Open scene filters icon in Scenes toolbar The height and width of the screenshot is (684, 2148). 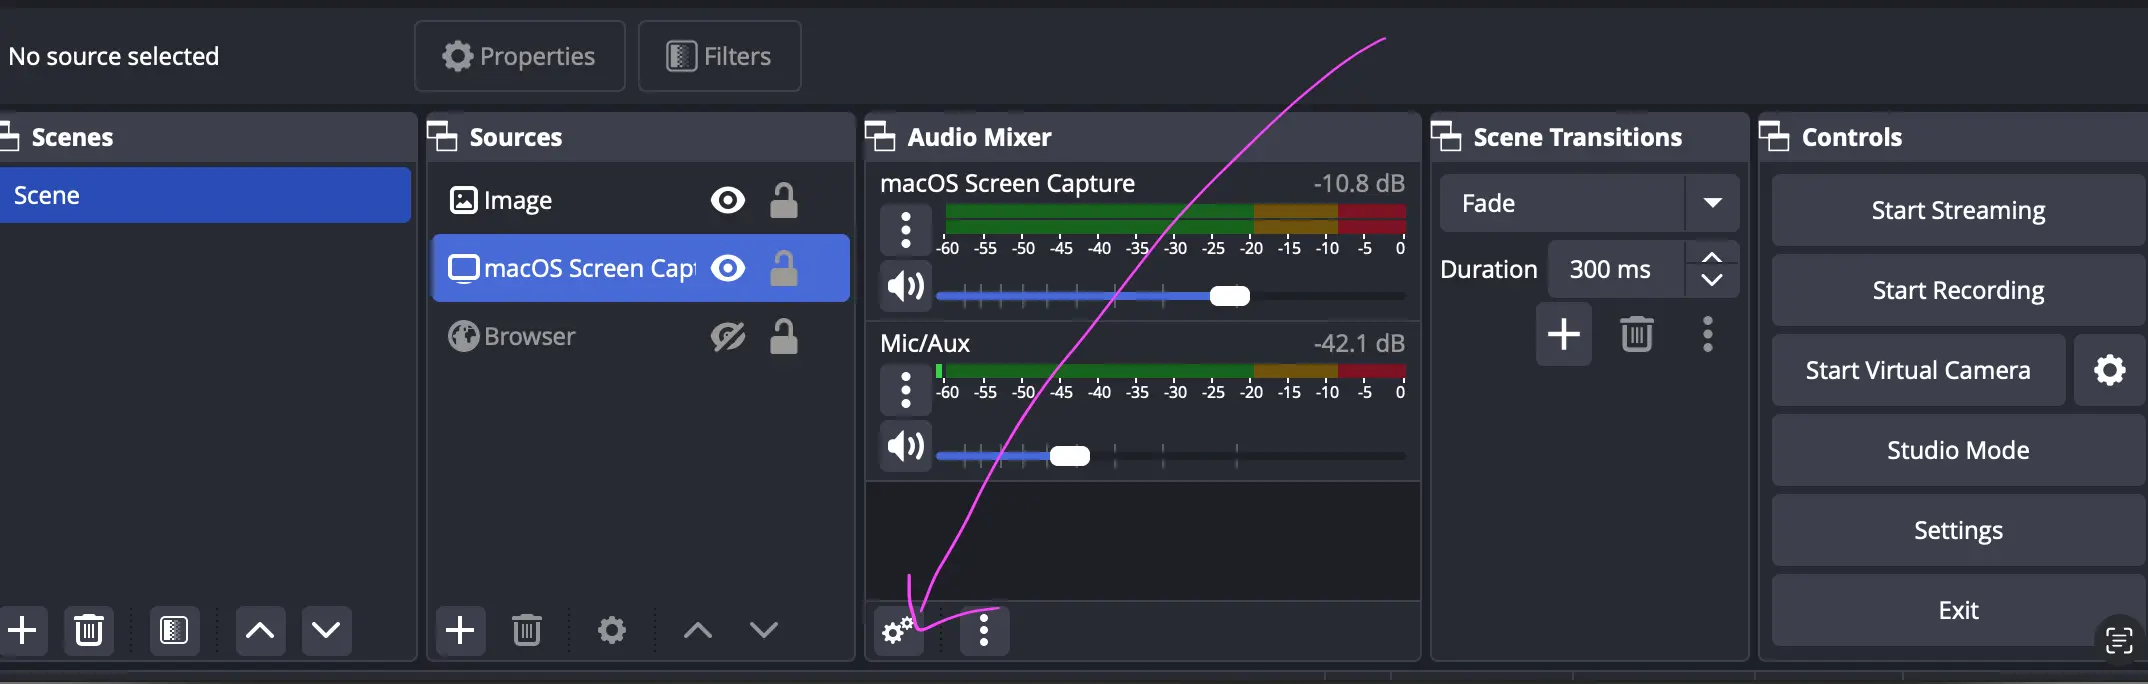[174, 630]
